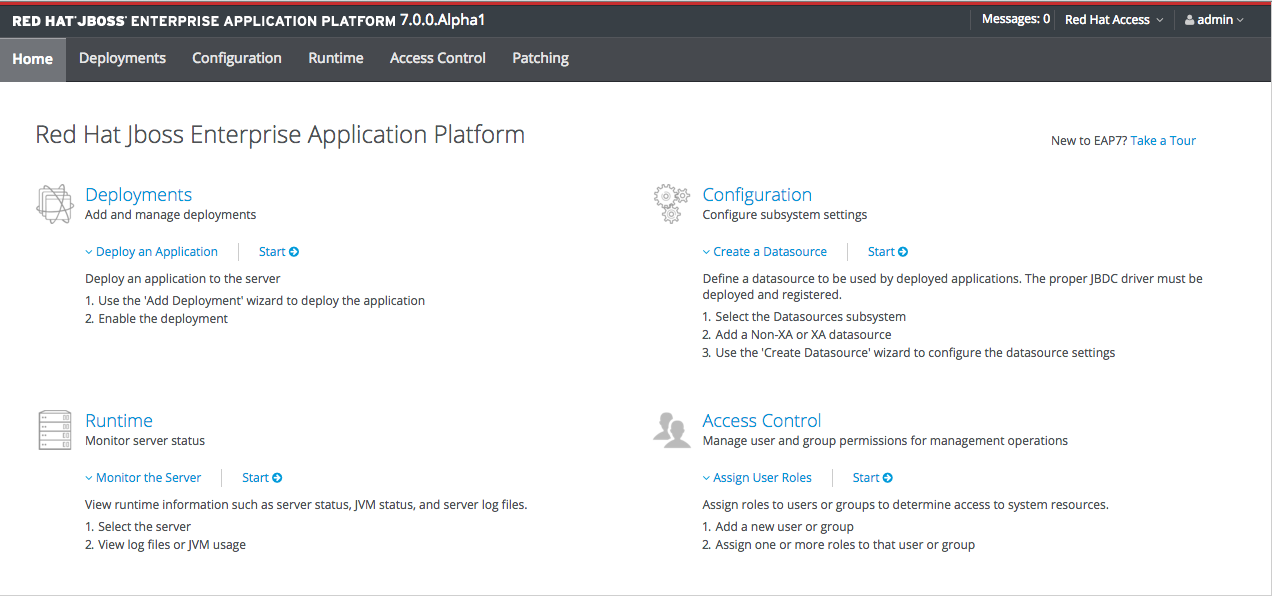Screen dimensions: 1272x596
Task: Click Start next to Create a Datasource
Action: click(888, 252)
